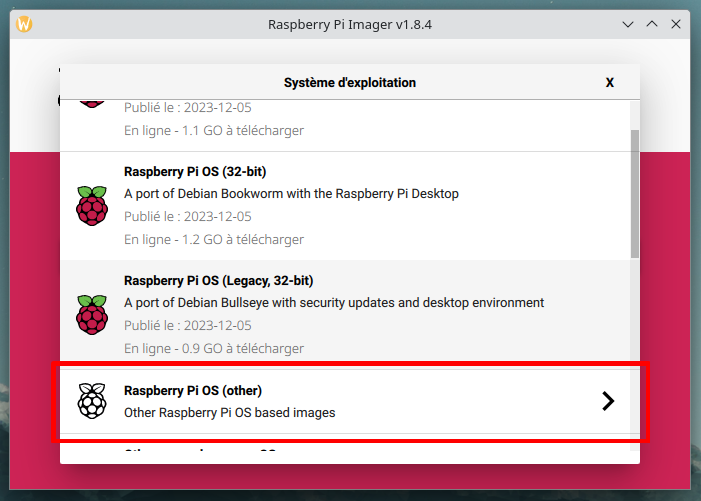Image resolution: width=701 pixels, height=501 pixels.
Task: Click 'Other Raspberry Pi OS based images' text
Action: pyautogui.click(x=229, y=413)
